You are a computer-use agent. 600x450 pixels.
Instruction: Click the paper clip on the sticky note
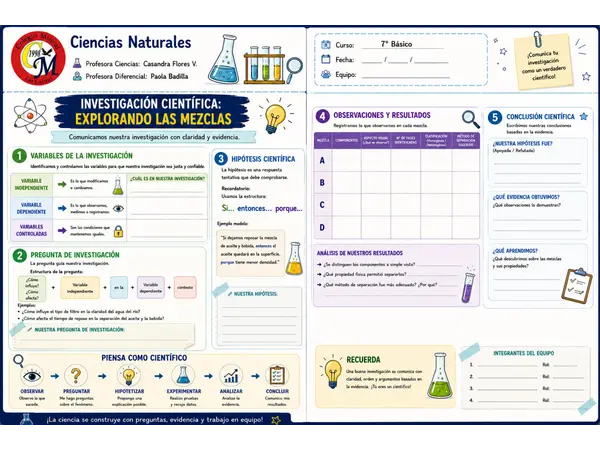538,39
